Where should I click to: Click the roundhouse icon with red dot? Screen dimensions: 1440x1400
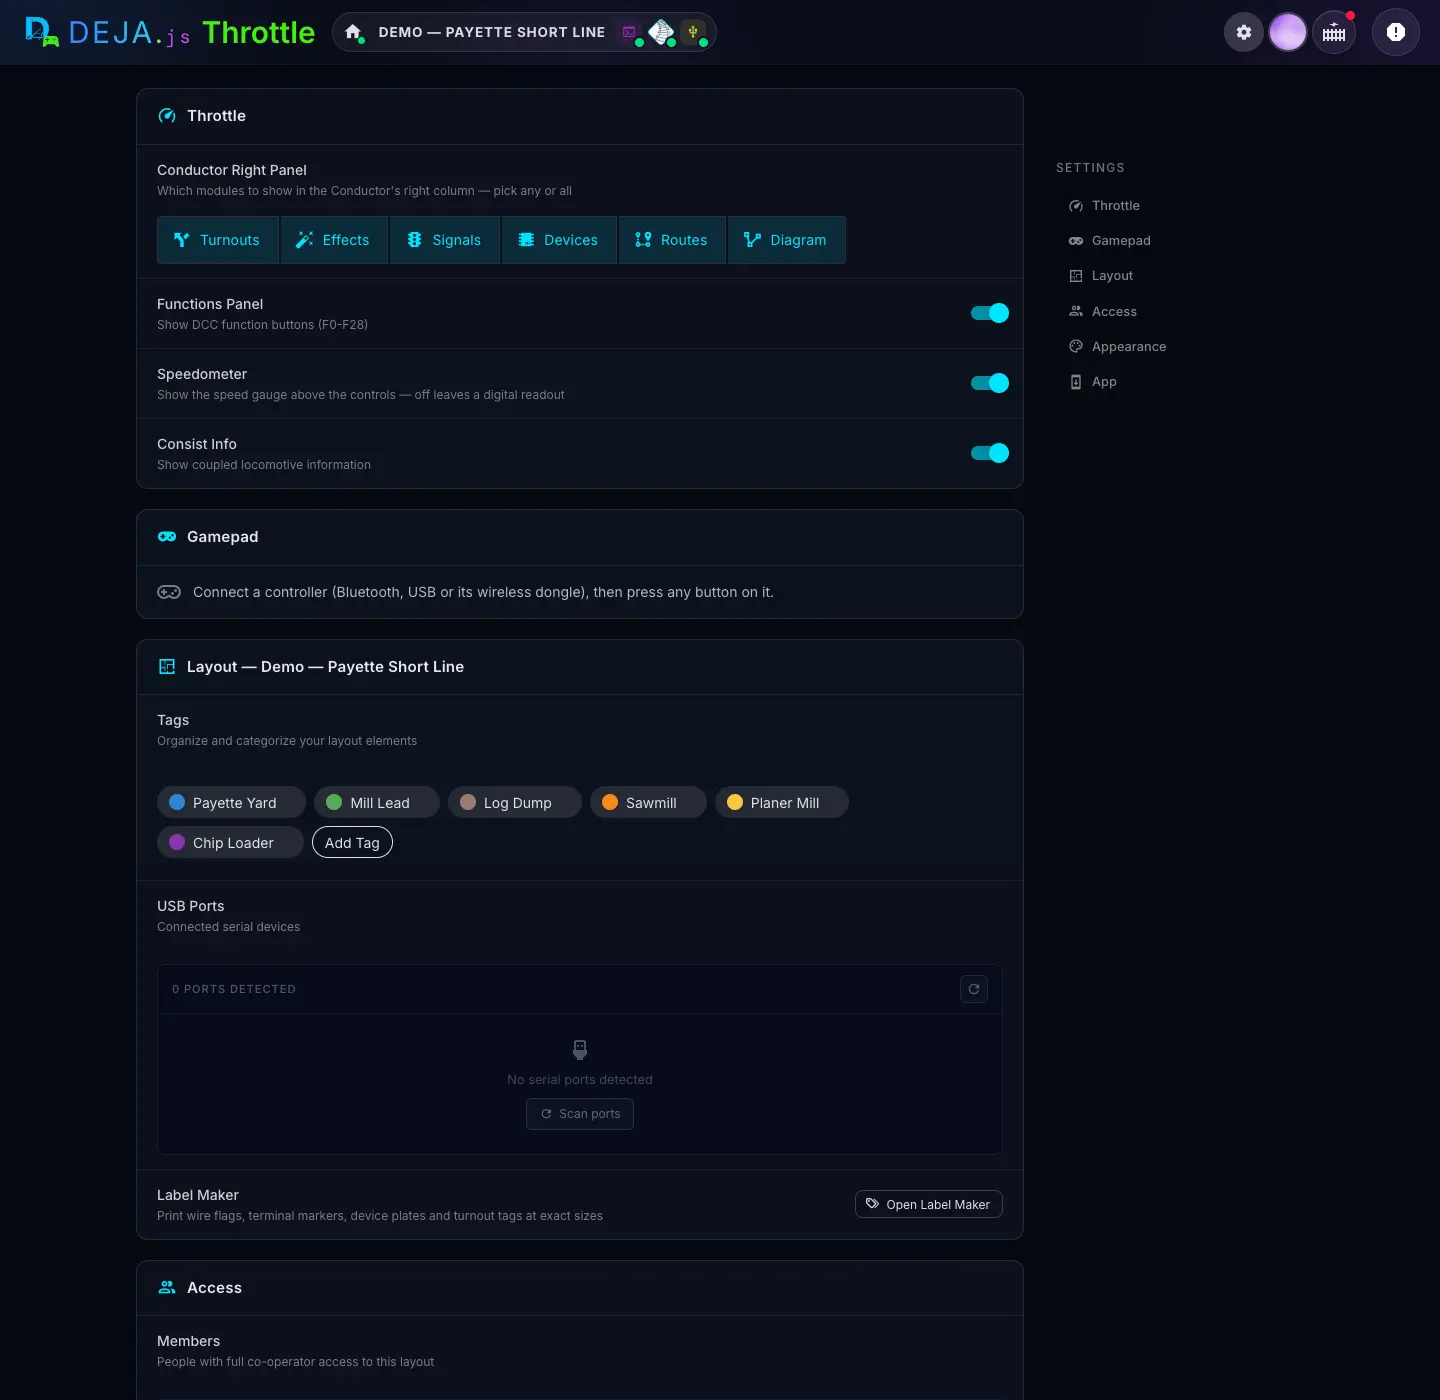pyautogui.click(x=1334, y=32)
